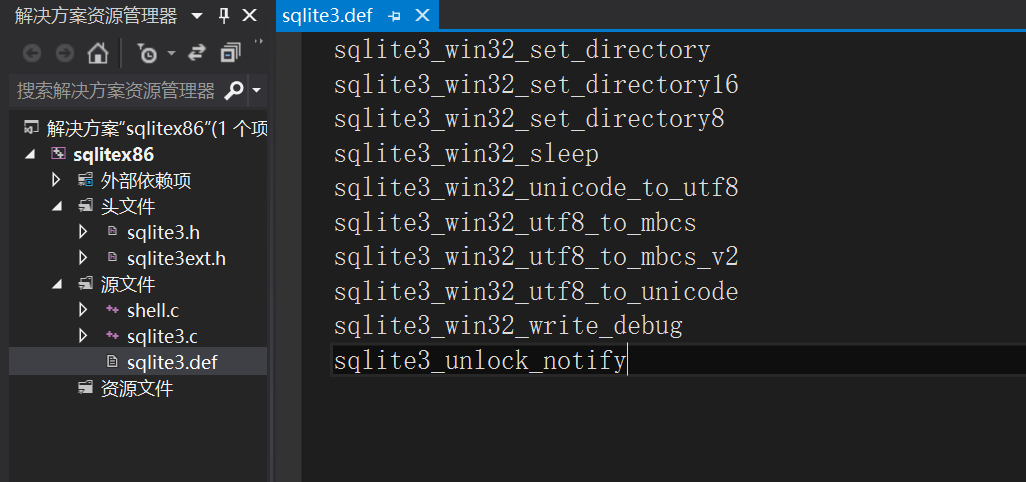Collapse the 头文件 folder
This screenshot has height=482, width=1026.
pyautogui.click(x=56, y=207)
